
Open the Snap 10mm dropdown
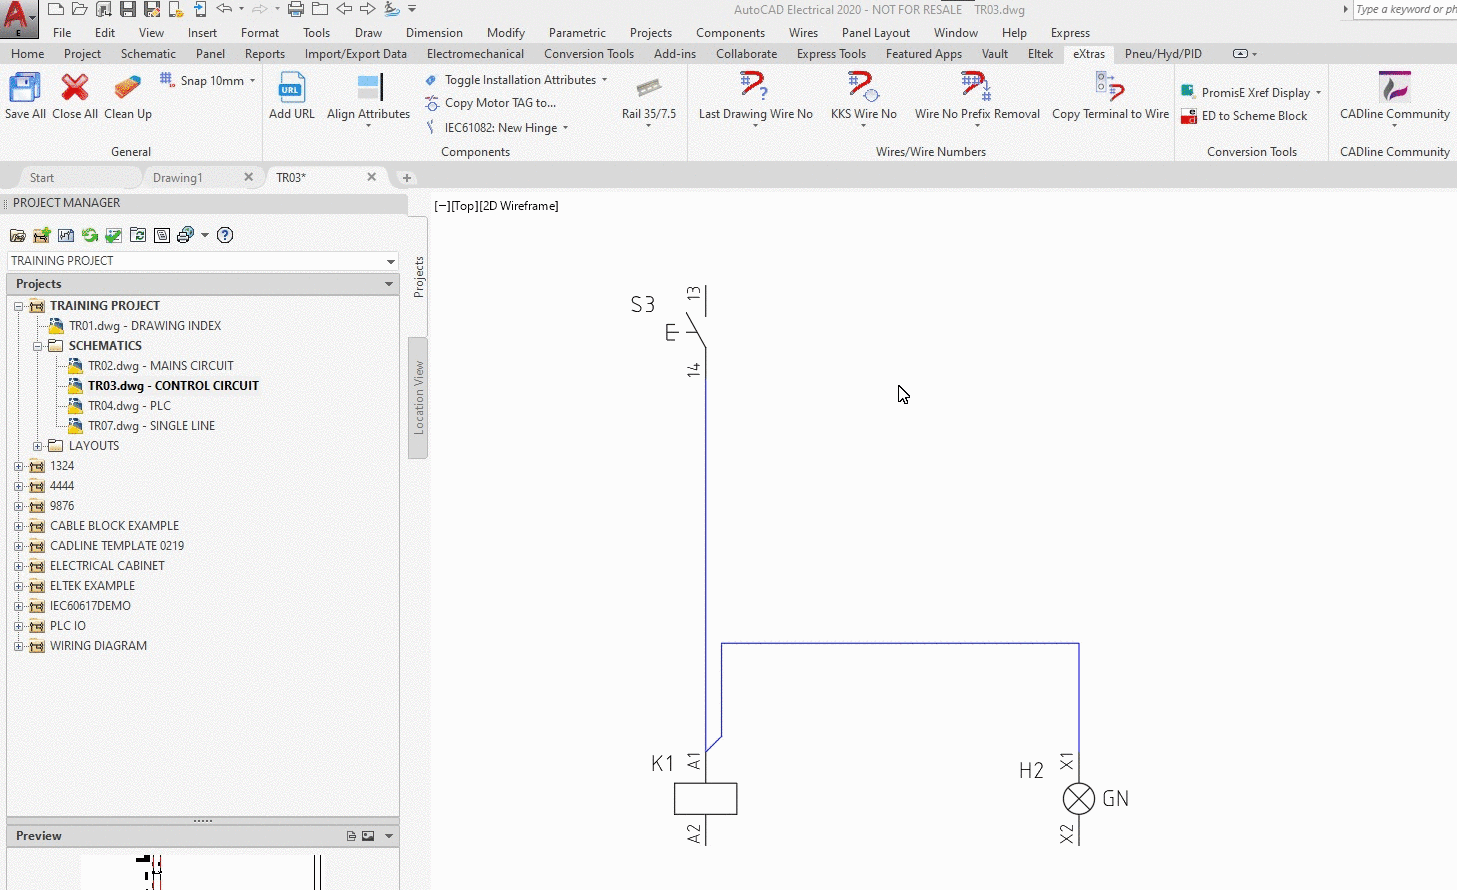point(252,81)
